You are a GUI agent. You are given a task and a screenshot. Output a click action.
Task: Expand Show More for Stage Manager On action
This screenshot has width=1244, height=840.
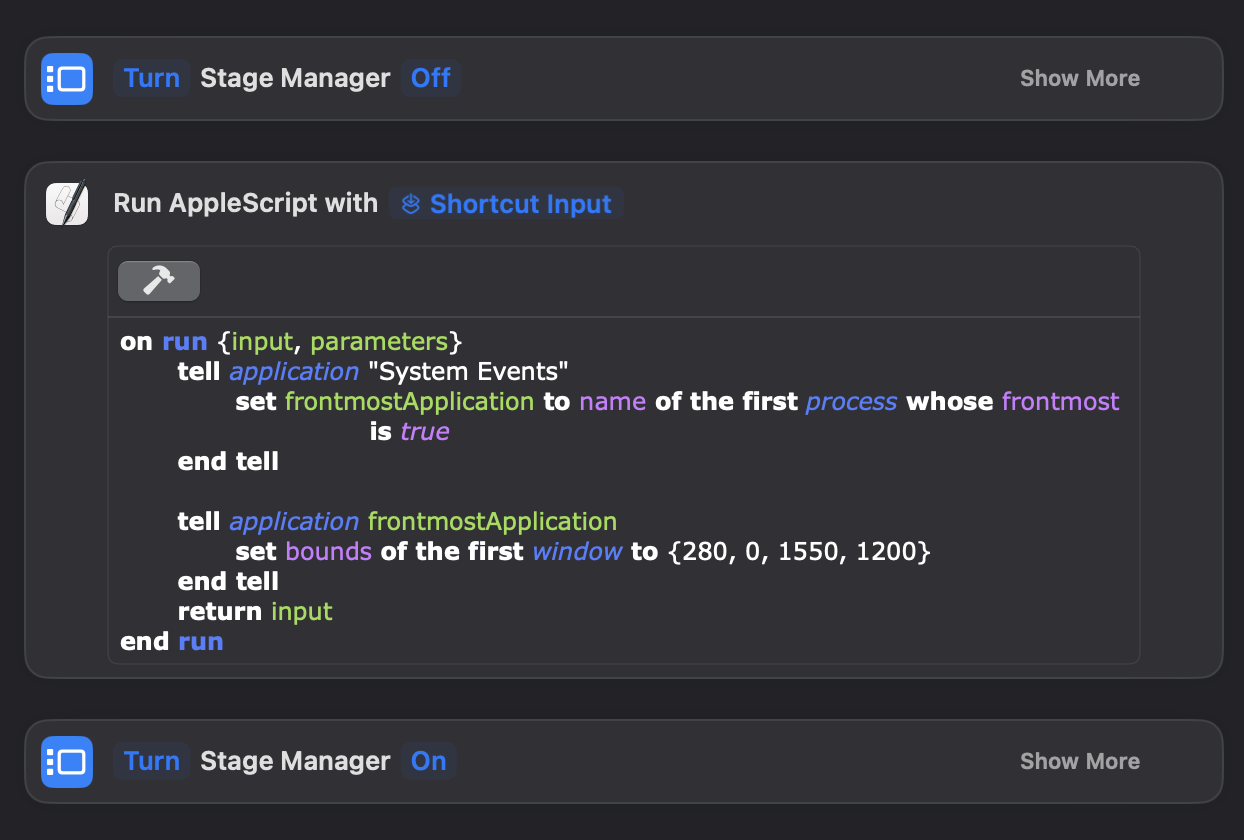[1080, 761]
